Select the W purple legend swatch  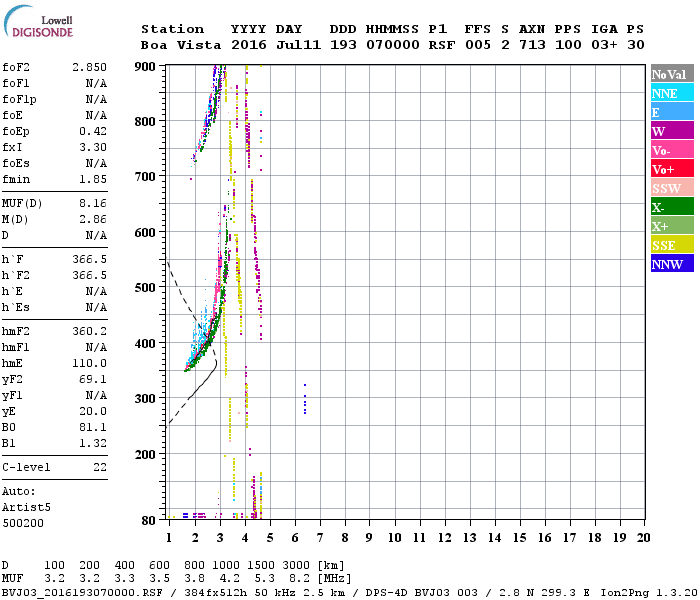pyautogui.click(x=672, y=131)
